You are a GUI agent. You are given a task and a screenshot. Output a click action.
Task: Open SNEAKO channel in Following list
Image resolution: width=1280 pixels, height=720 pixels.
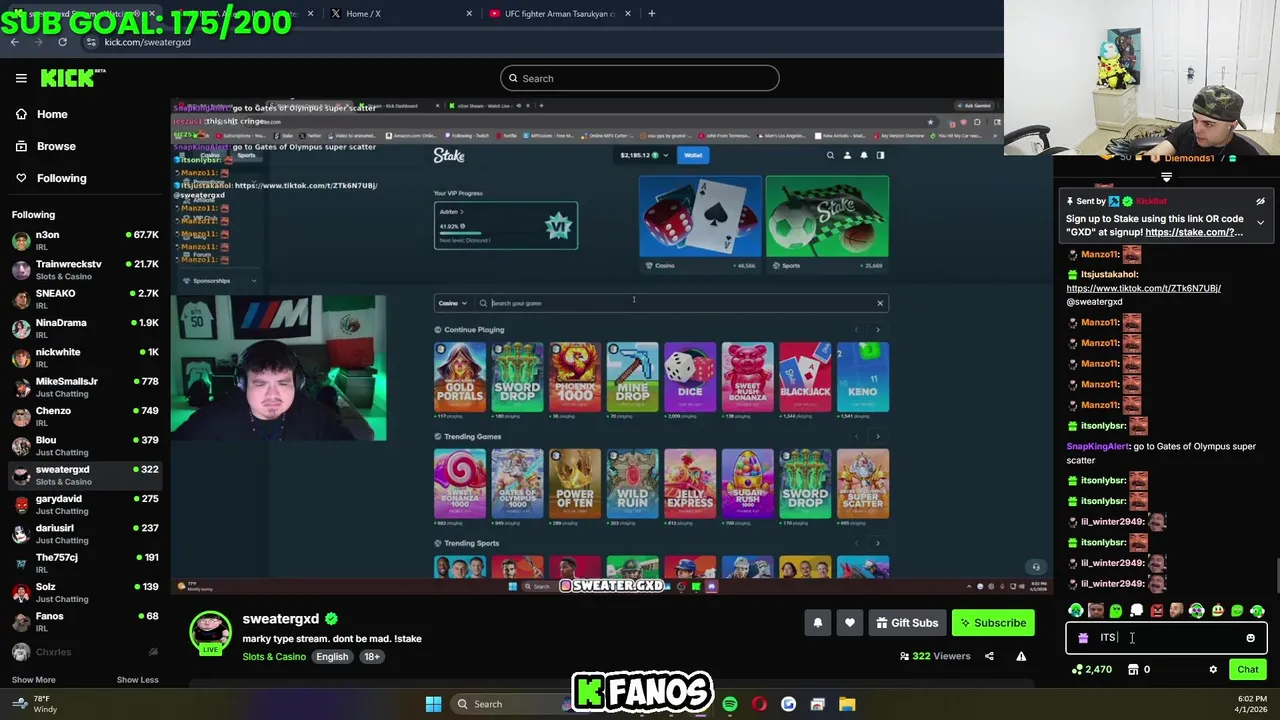coord(85,299)
